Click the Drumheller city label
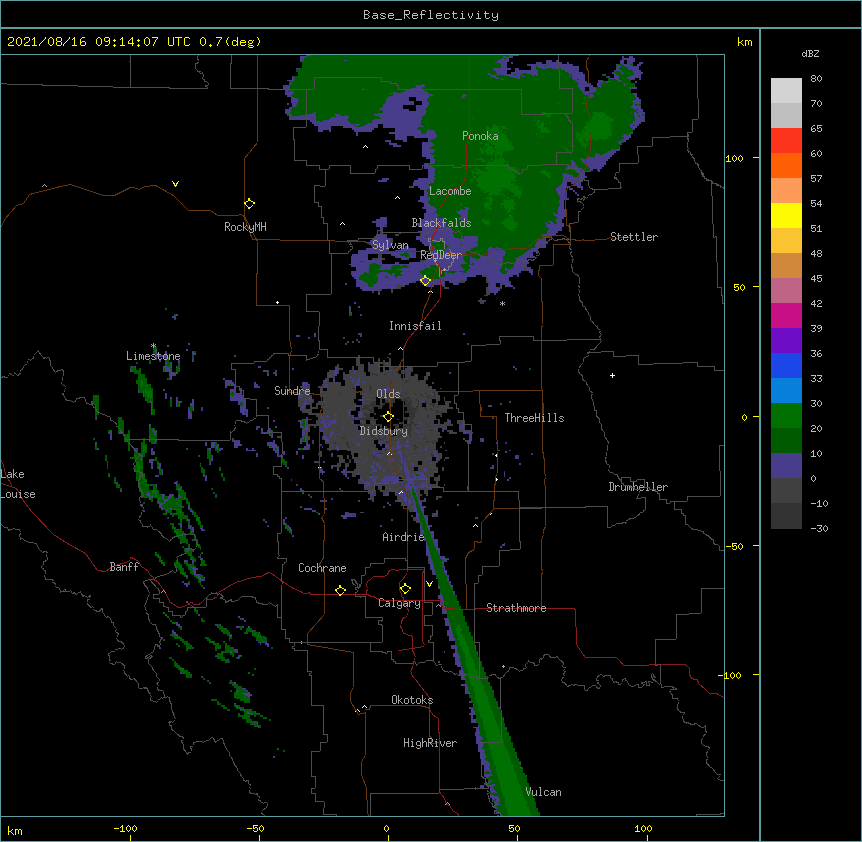 point(638,487)
